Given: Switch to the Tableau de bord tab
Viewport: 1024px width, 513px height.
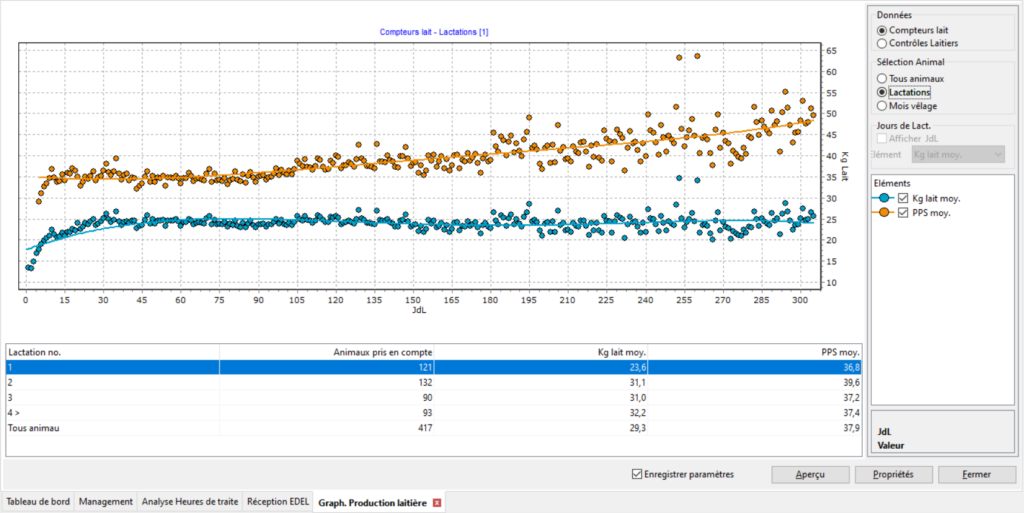Looking at the screenshot, I should (x=38, y=502).
